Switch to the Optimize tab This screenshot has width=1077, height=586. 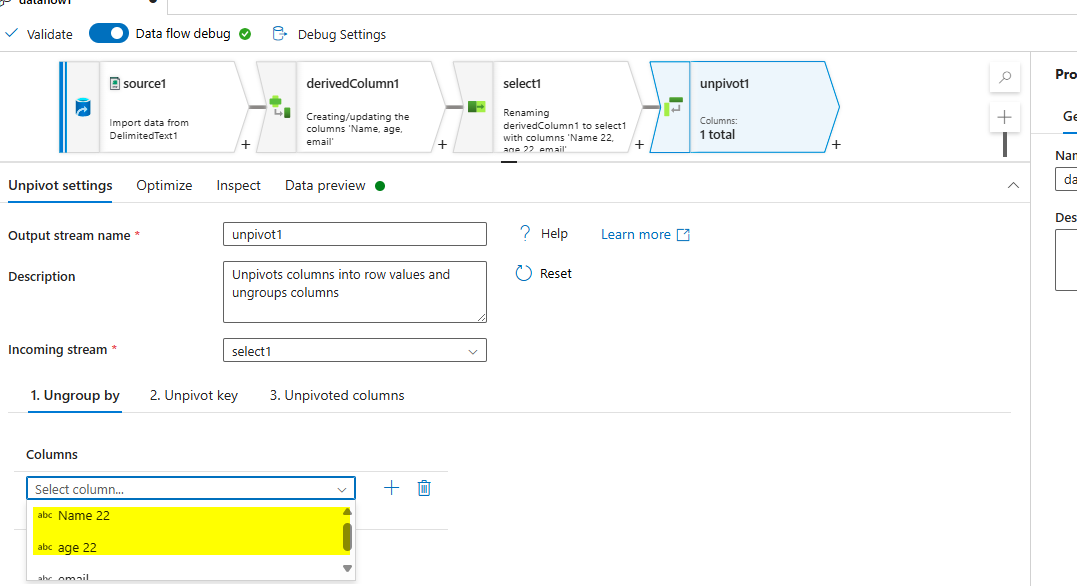coord(164,185)
